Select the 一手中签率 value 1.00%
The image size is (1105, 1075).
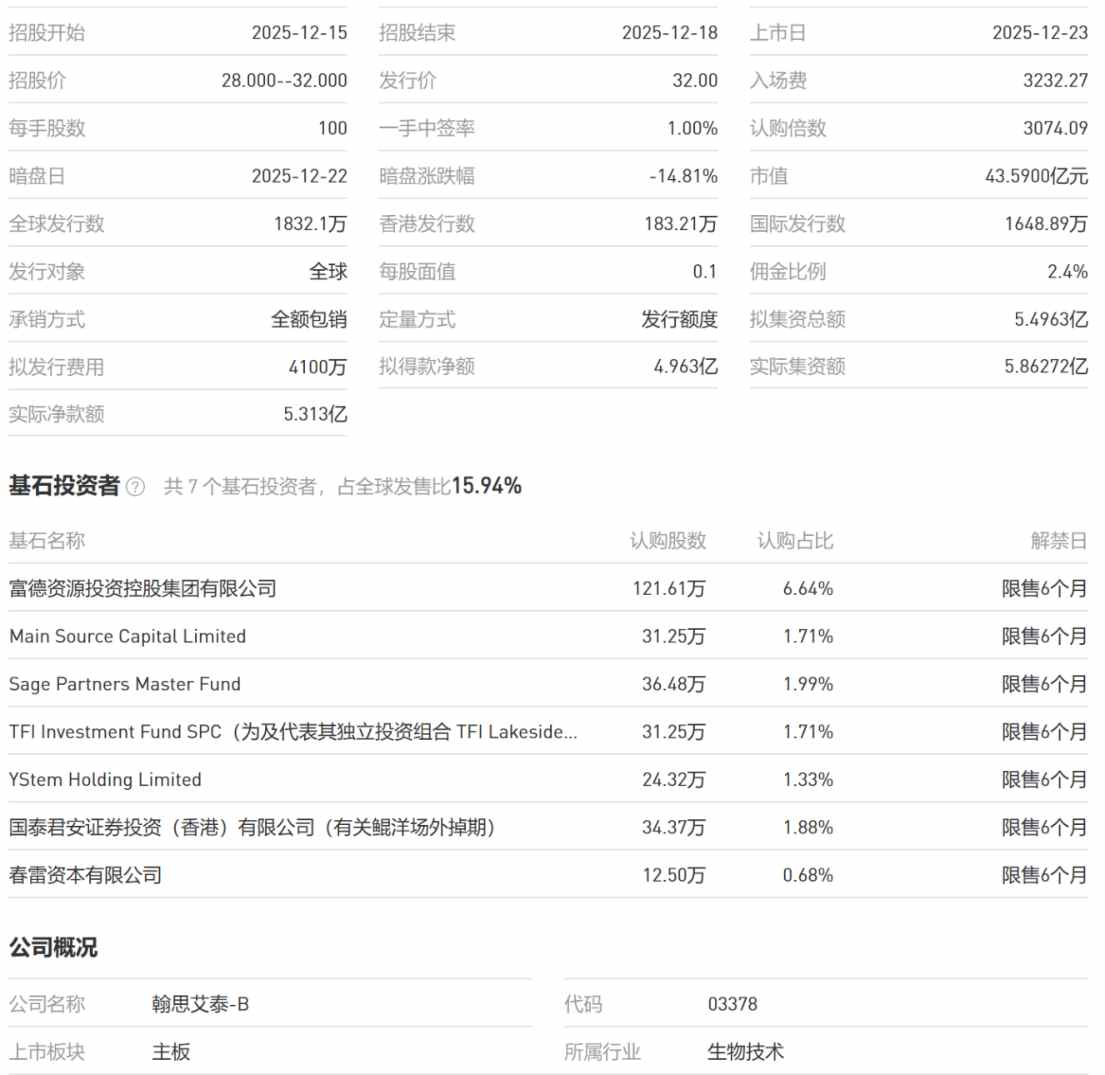pyautogui.click(x=692, y=128)
